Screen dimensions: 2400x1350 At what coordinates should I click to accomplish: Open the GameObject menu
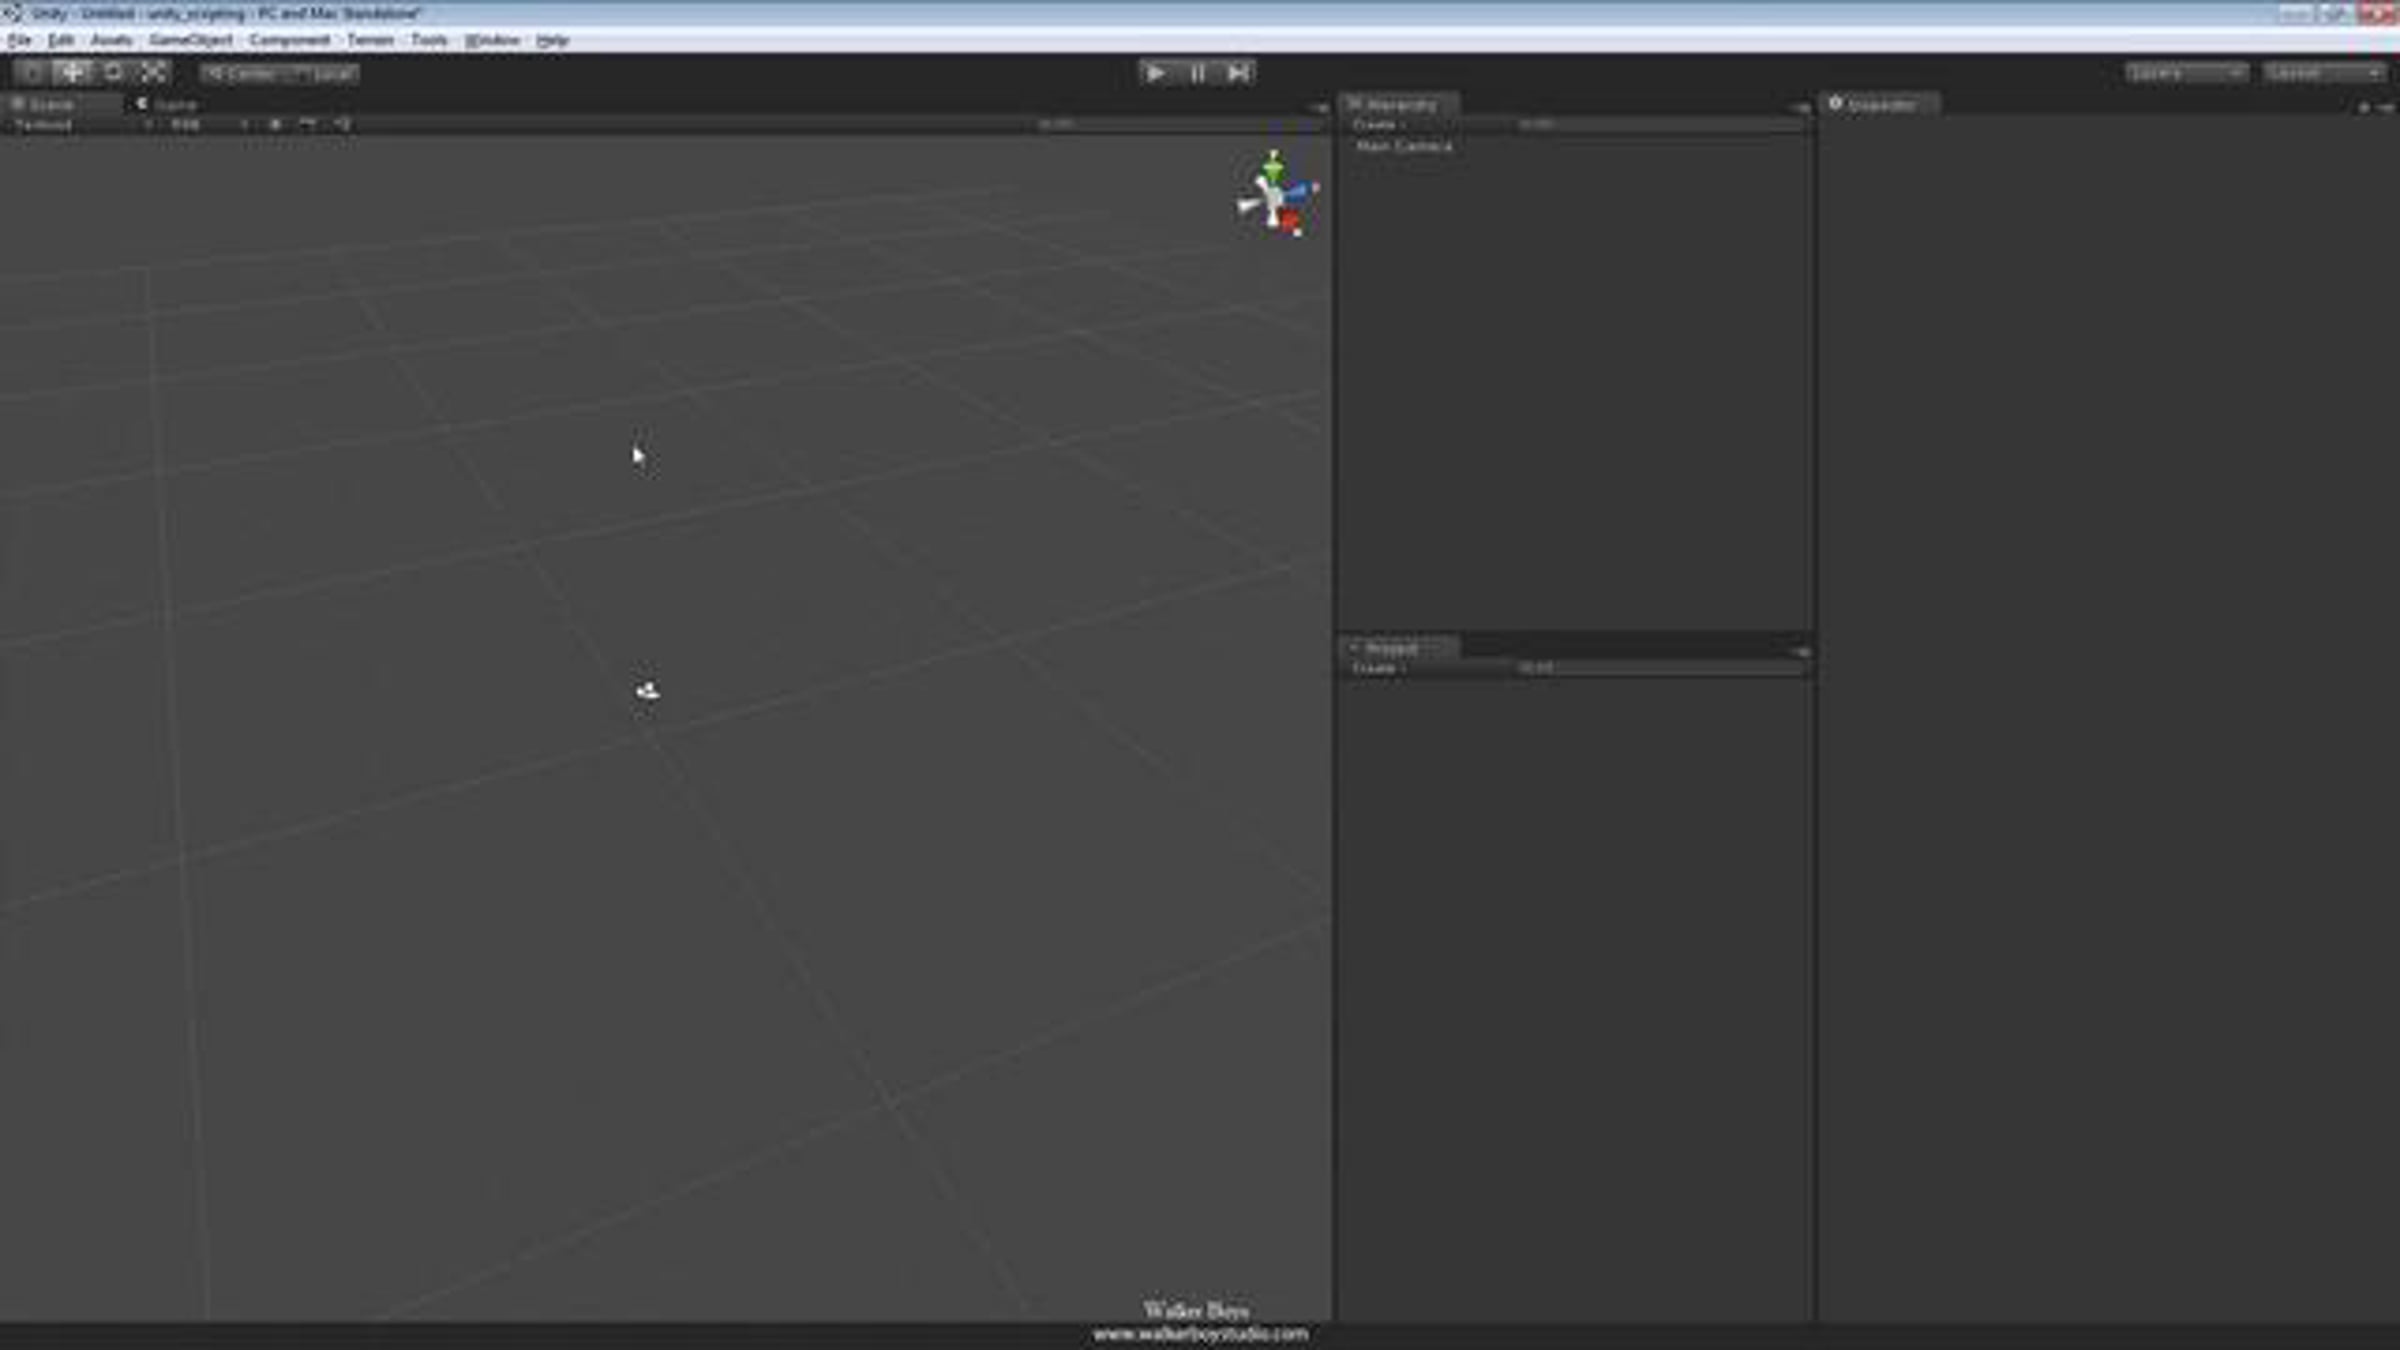[191, 40]
